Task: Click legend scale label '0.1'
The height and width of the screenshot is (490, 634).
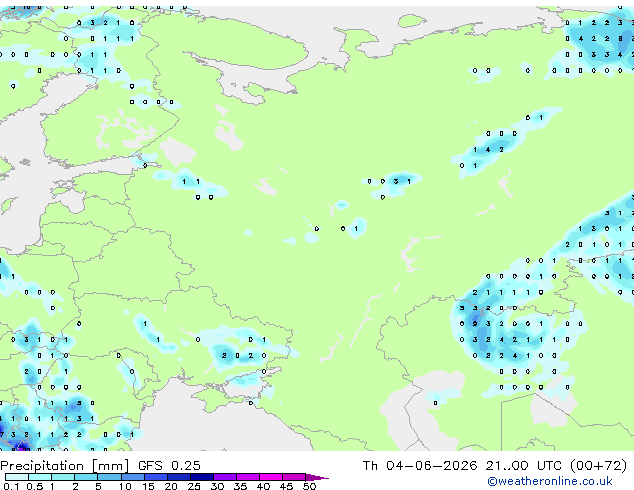Action: point(11,486)
